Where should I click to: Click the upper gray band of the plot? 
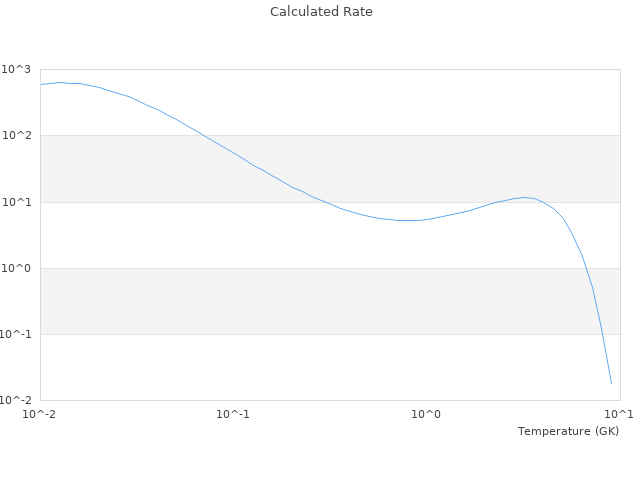coord(330,168)
